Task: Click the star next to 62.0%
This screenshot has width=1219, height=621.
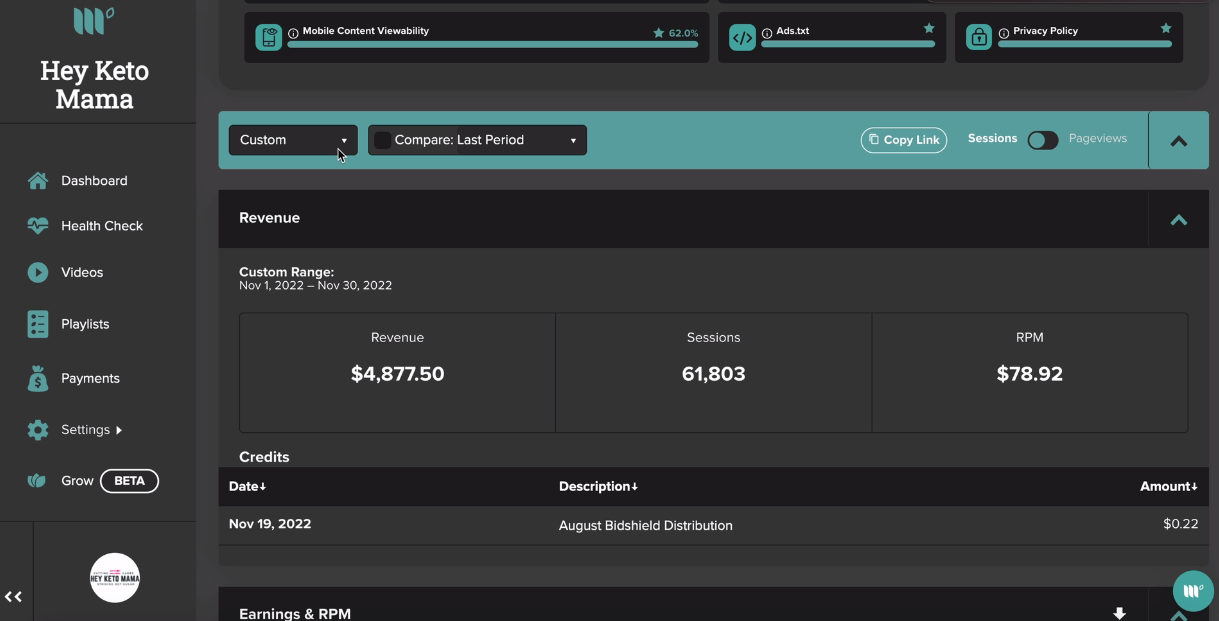Action: coord(658,33)
